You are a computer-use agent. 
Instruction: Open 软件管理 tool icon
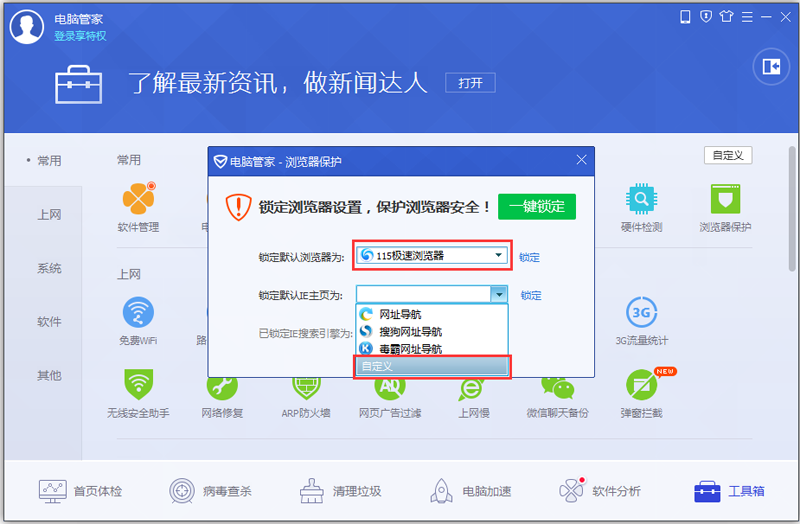coord(138,199)
